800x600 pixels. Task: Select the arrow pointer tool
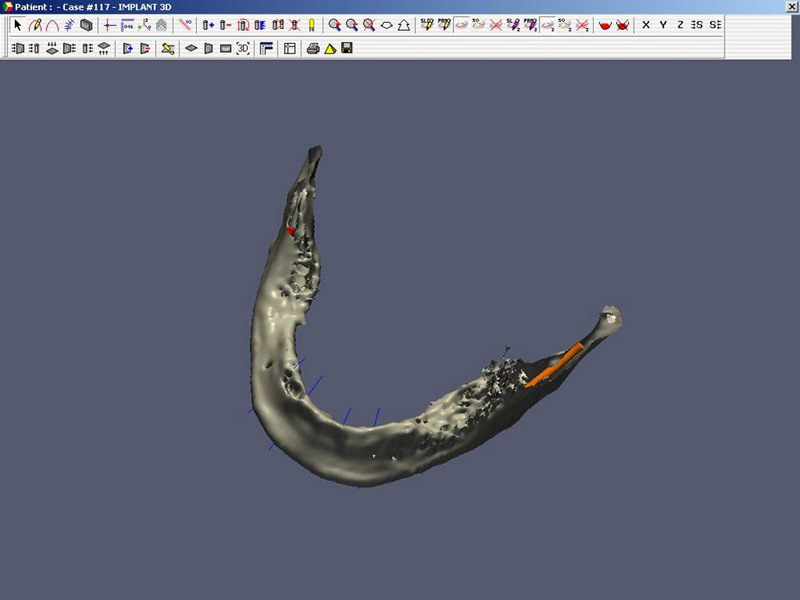pos(17,24)
